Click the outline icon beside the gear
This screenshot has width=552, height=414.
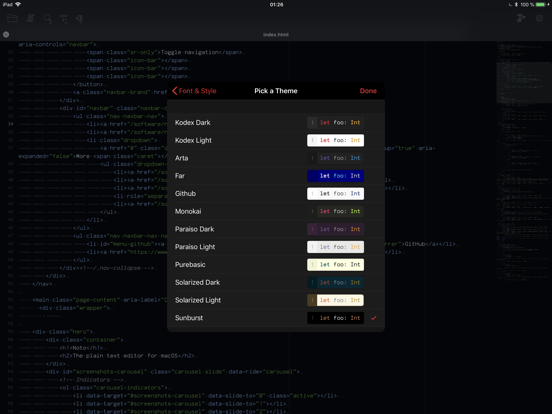pyautogui.click(x=521, y=18)
